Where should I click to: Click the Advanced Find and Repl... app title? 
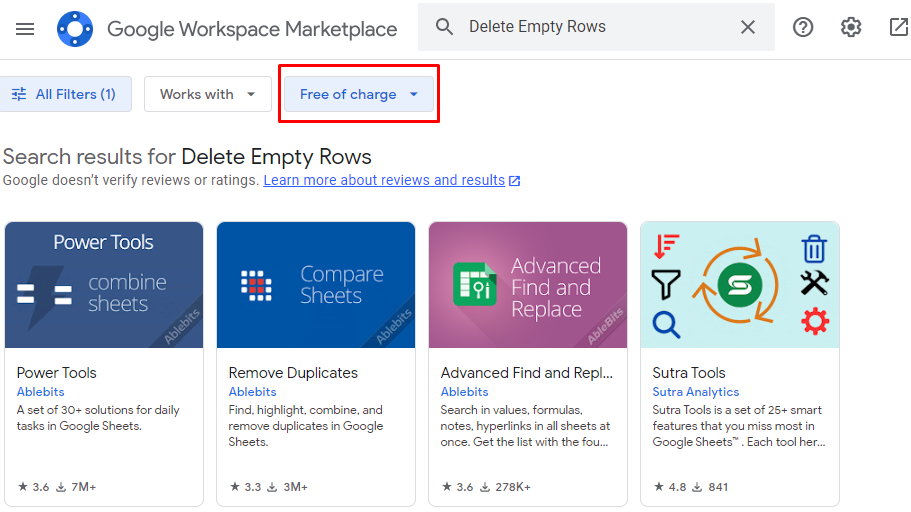[x=526, y=373]
